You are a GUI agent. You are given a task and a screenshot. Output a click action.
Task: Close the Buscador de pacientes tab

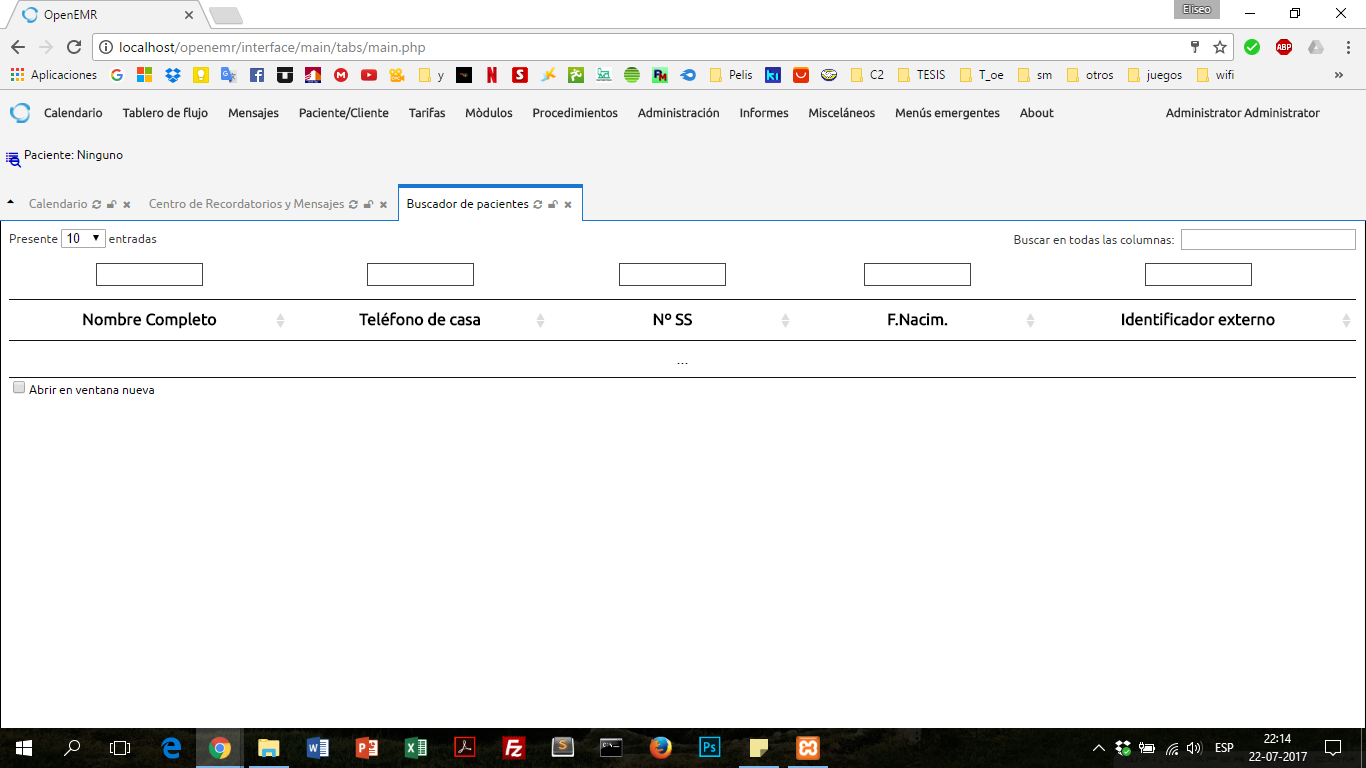coord(568,204)
